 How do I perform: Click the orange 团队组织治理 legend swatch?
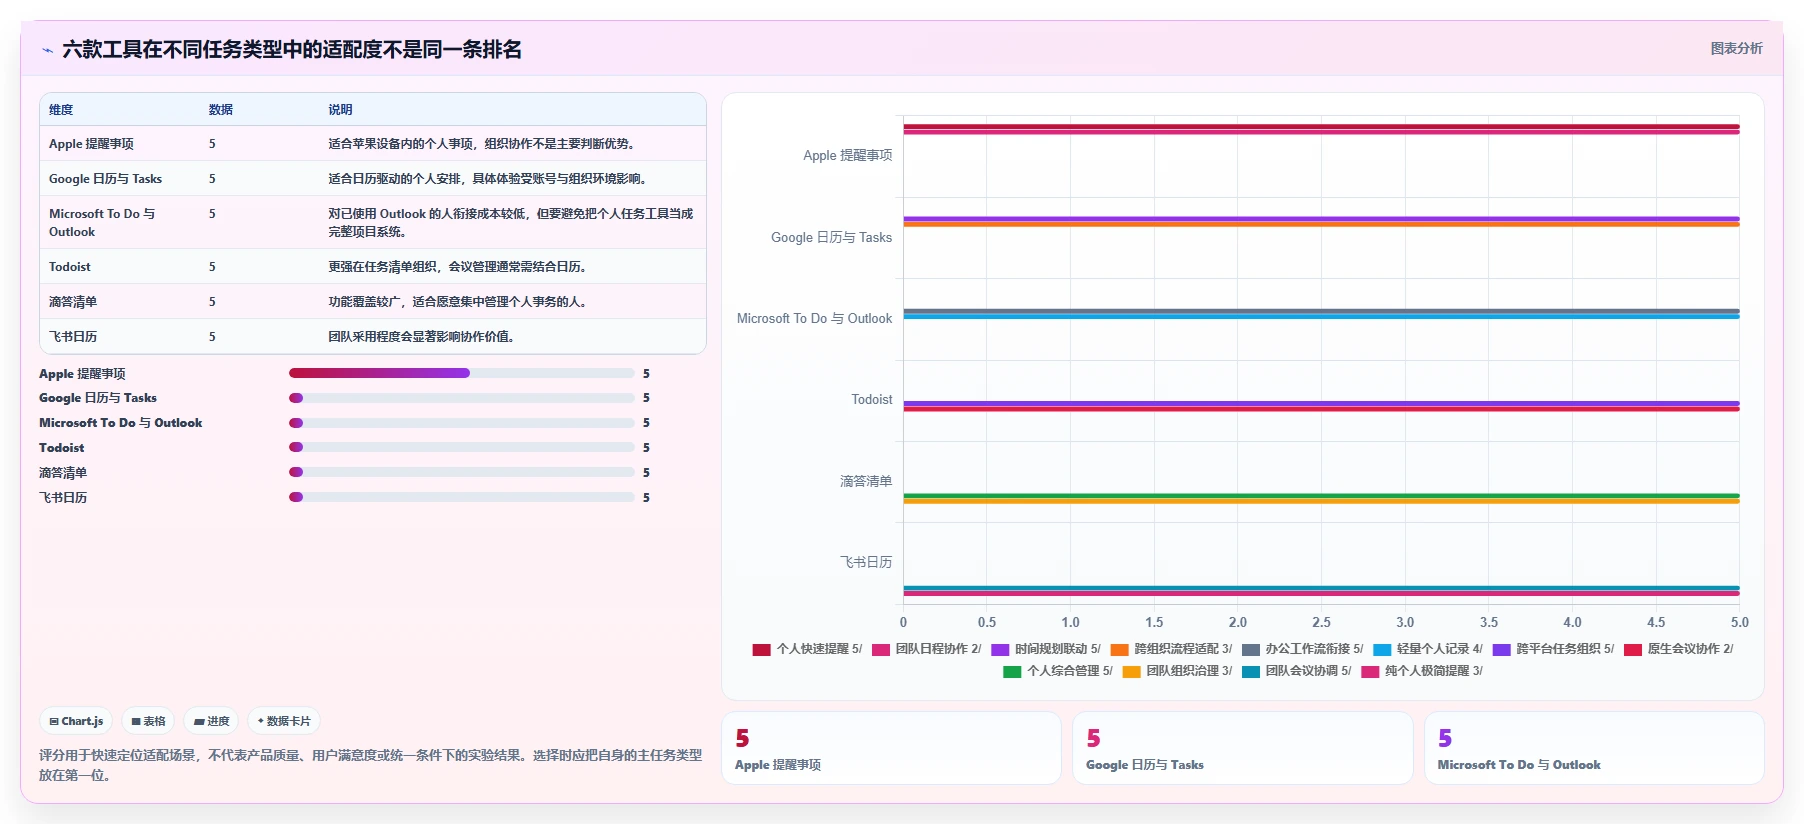(x=1131, y=672)
